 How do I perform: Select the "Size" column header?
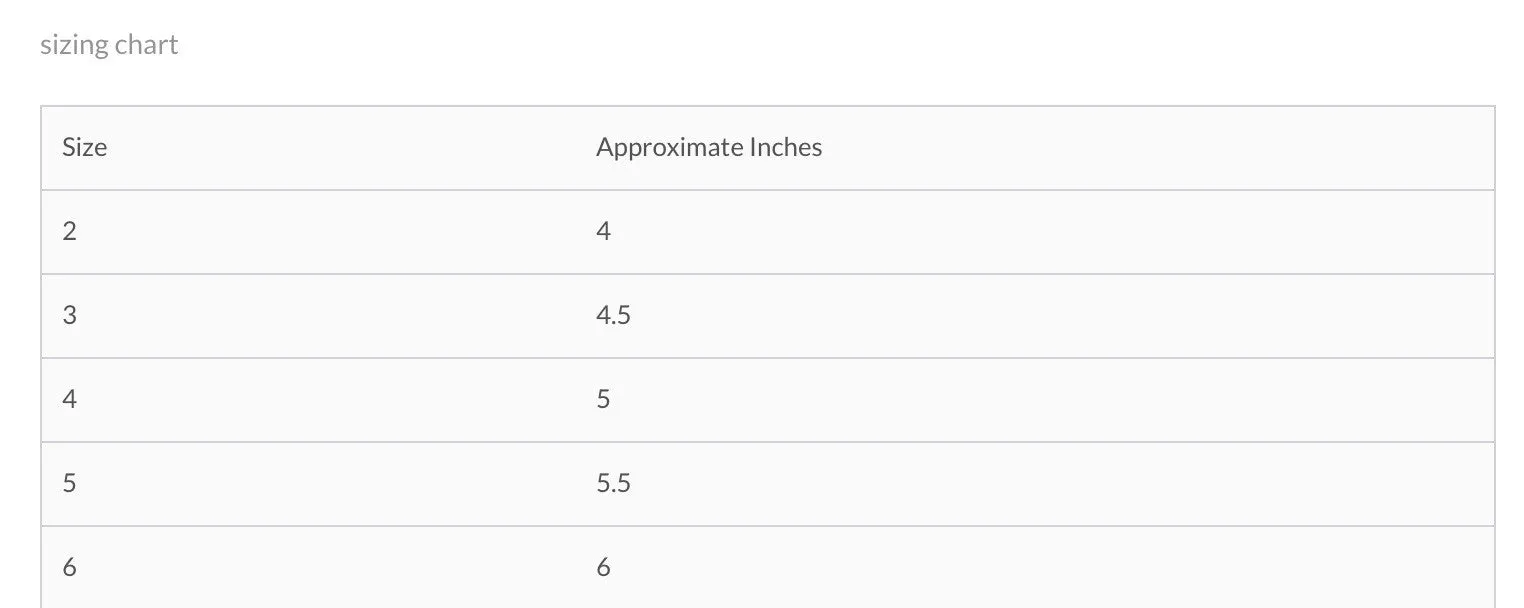[85, 148]
